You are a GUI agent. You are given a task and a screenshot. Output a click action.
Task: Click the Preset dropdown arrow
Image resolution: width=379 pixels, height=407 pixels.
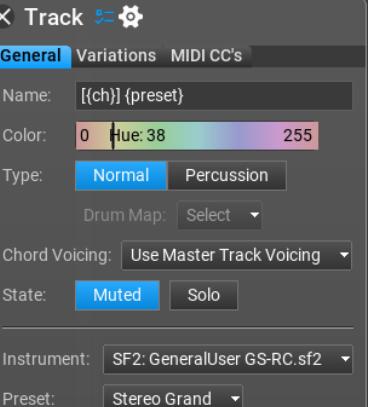coord(235,399)
